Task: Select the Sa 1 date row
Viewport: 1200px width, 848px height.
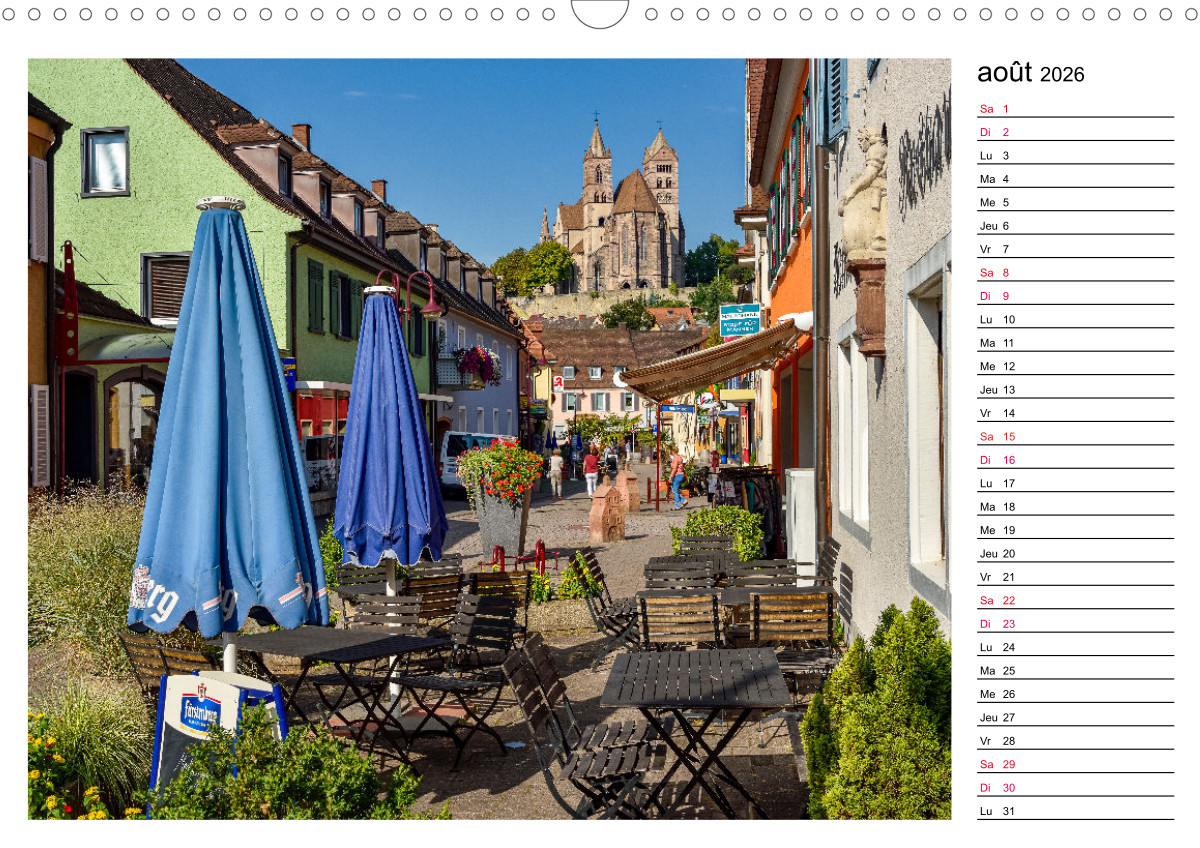Action: click(x=1075, y=109)
